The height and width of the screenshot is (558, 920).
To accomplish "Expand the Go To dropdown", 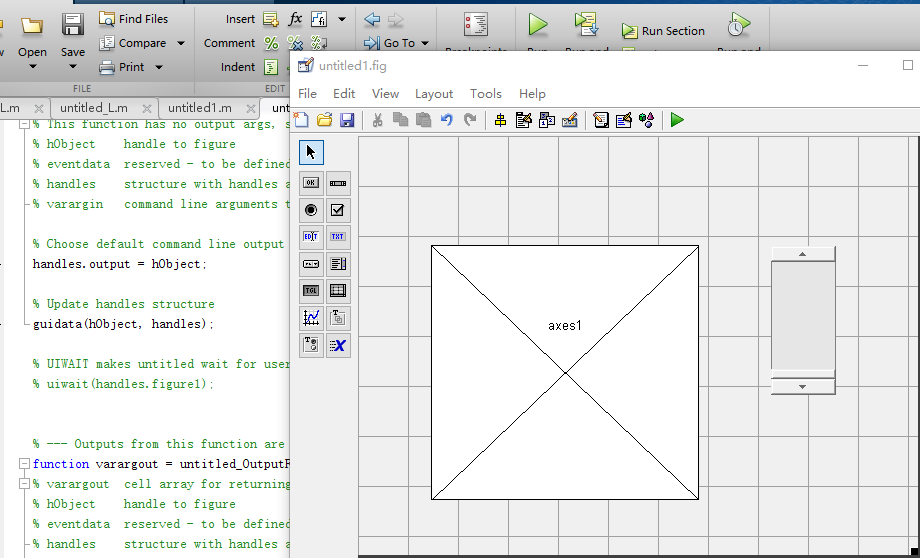I will pos(425,43).
